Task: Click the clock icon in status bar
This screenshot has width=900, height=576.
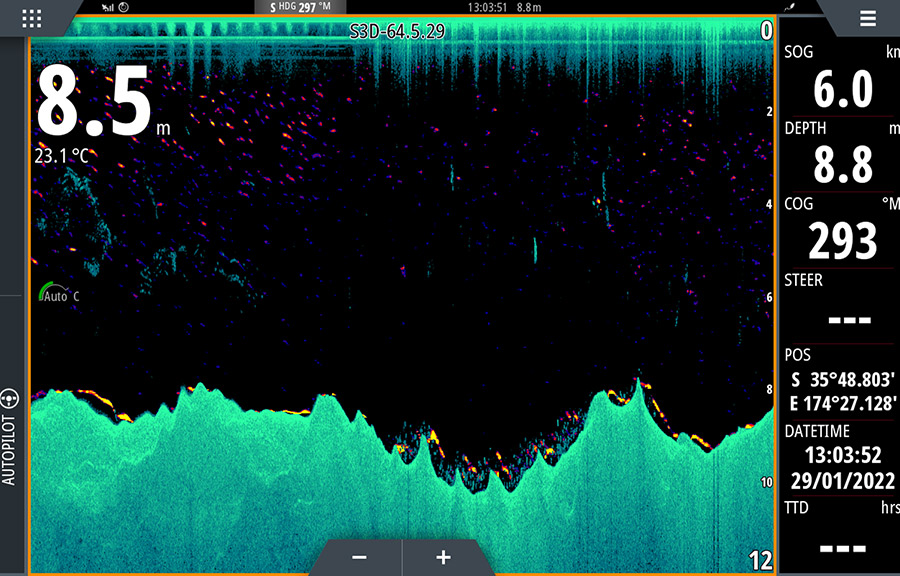Action: pyautogui.click(x=123, y=7)
